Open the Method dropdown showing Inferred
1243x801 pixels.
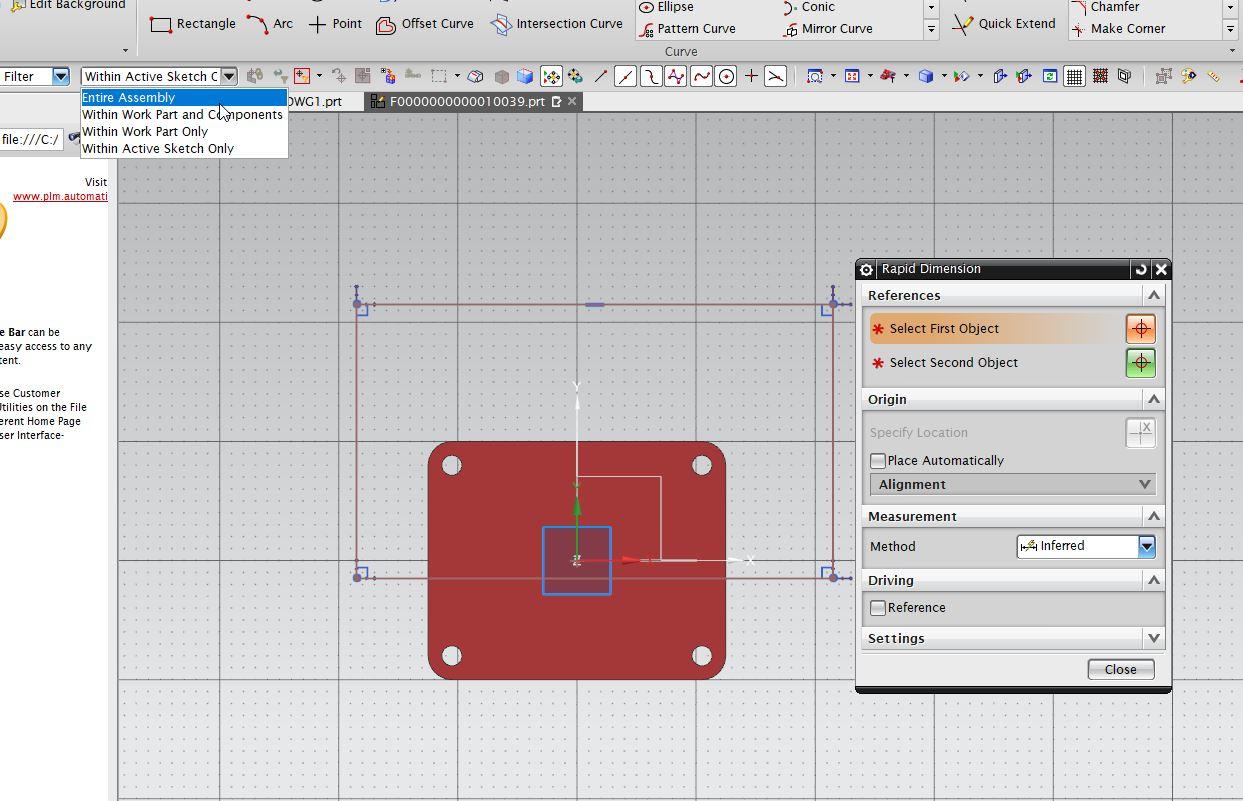(x=1146, y=546)
